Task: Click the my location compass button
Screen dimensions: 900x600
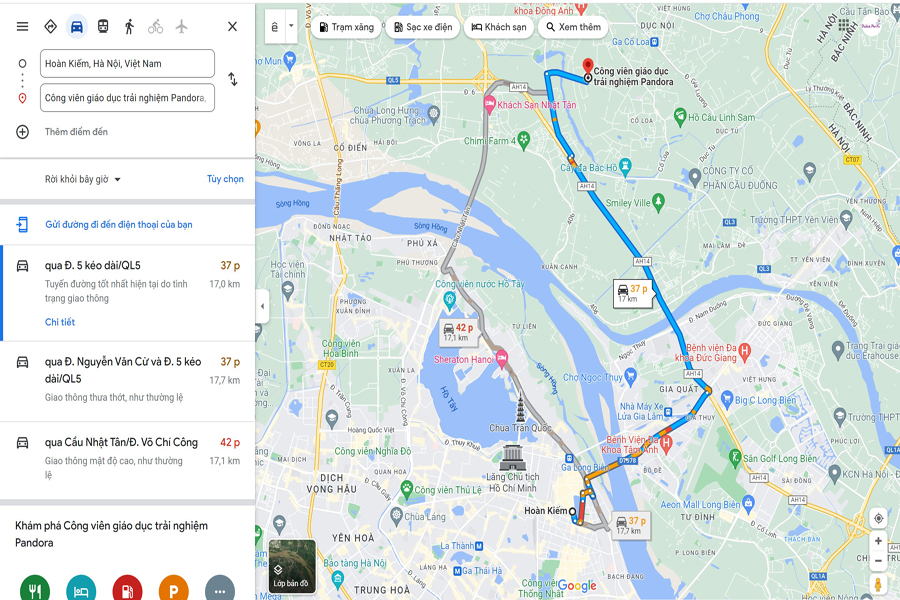Action: coord(878,518)
